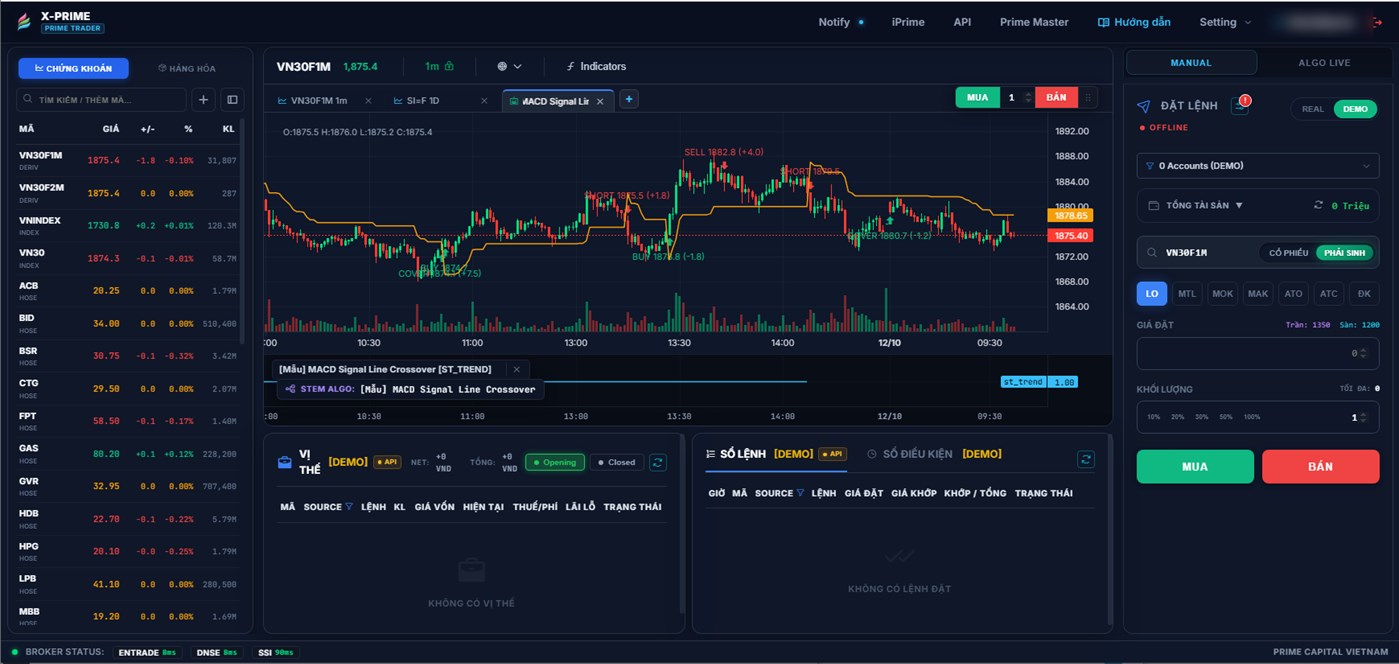Click the logout icon in top bar
This screenshot has height=664, width=1399.
pyautogui.click(x=1377, y=22)
